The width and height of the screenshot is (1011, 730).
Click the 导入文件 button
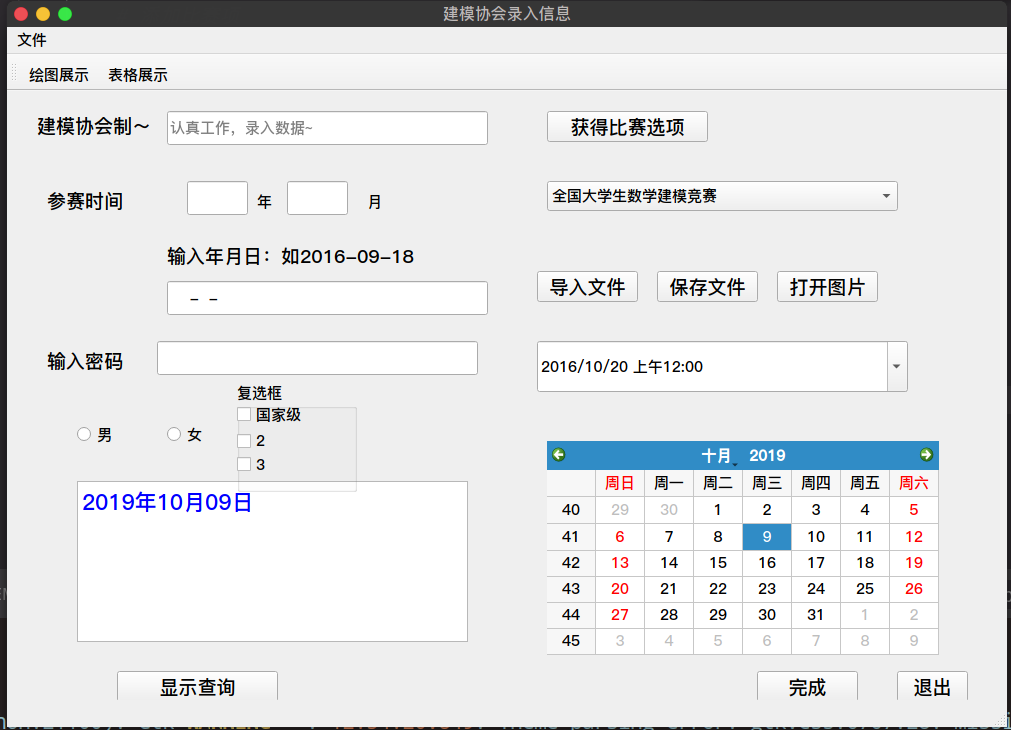tap(587, 288)
